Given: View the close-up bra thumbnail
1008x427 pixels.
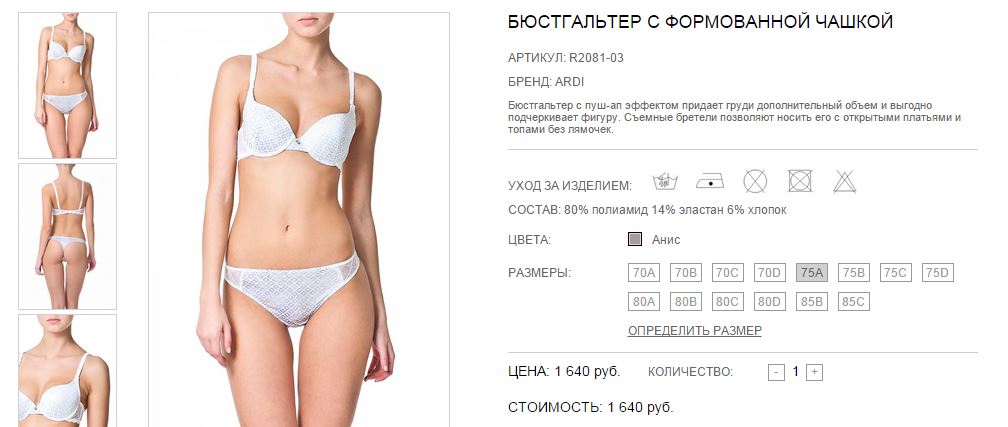Looking at the screenshot, I should (x=68, y=370).
